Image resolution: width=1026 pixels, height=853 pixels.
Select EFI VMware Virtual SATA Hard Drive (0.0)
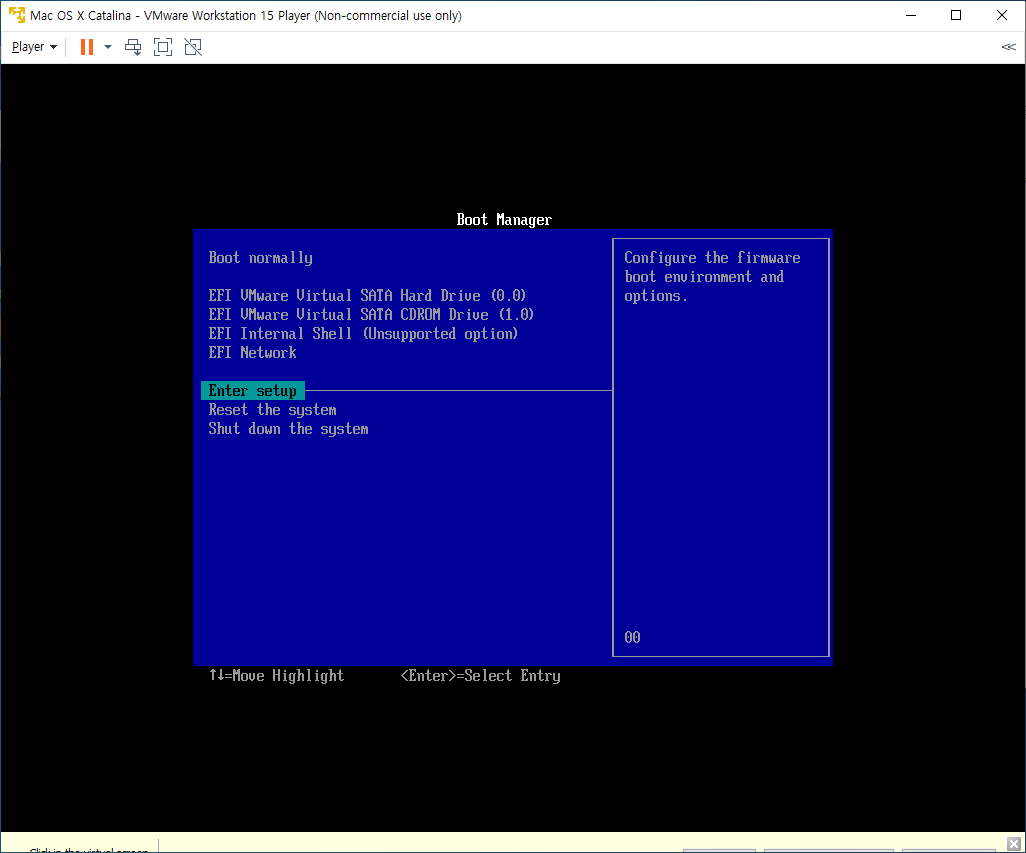[x=367, y=296]
